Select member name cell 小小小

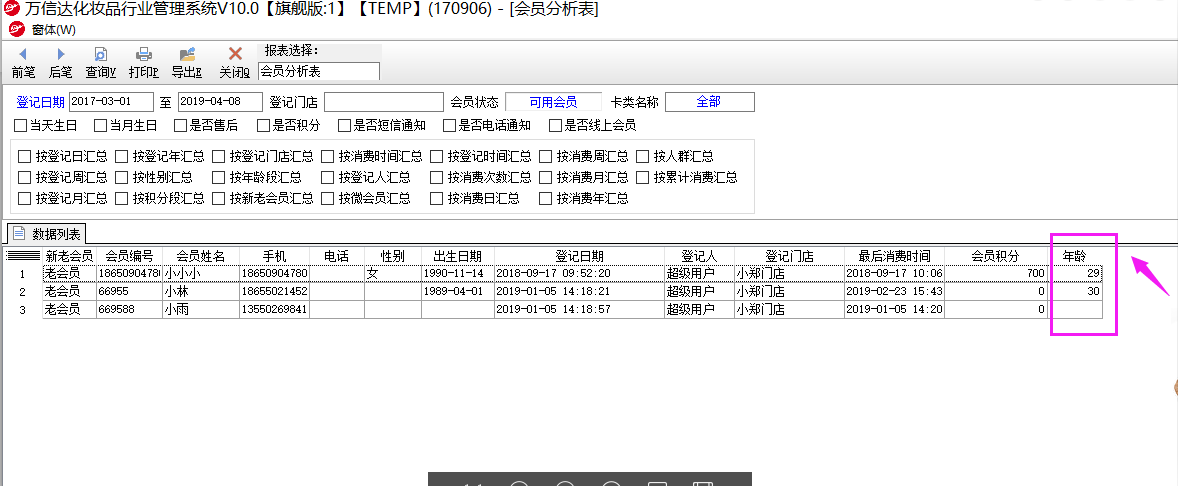201,273
